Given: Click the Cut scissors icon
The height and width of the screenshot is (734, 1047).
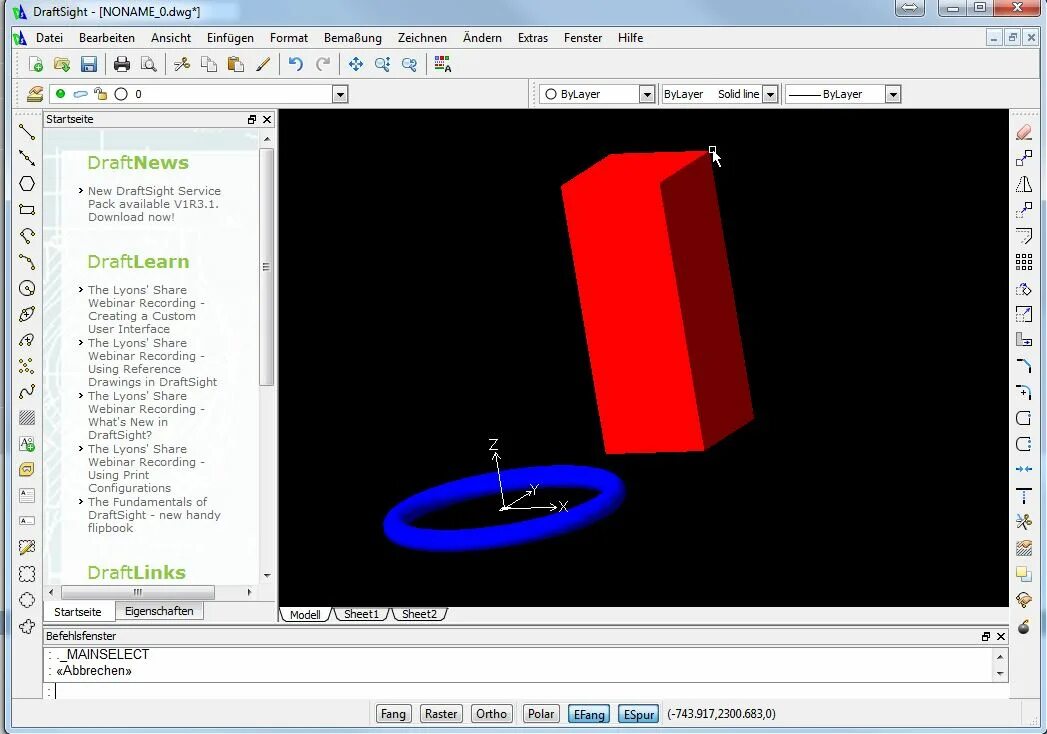Looking at the screenshot, I should (x=182, y=64).
